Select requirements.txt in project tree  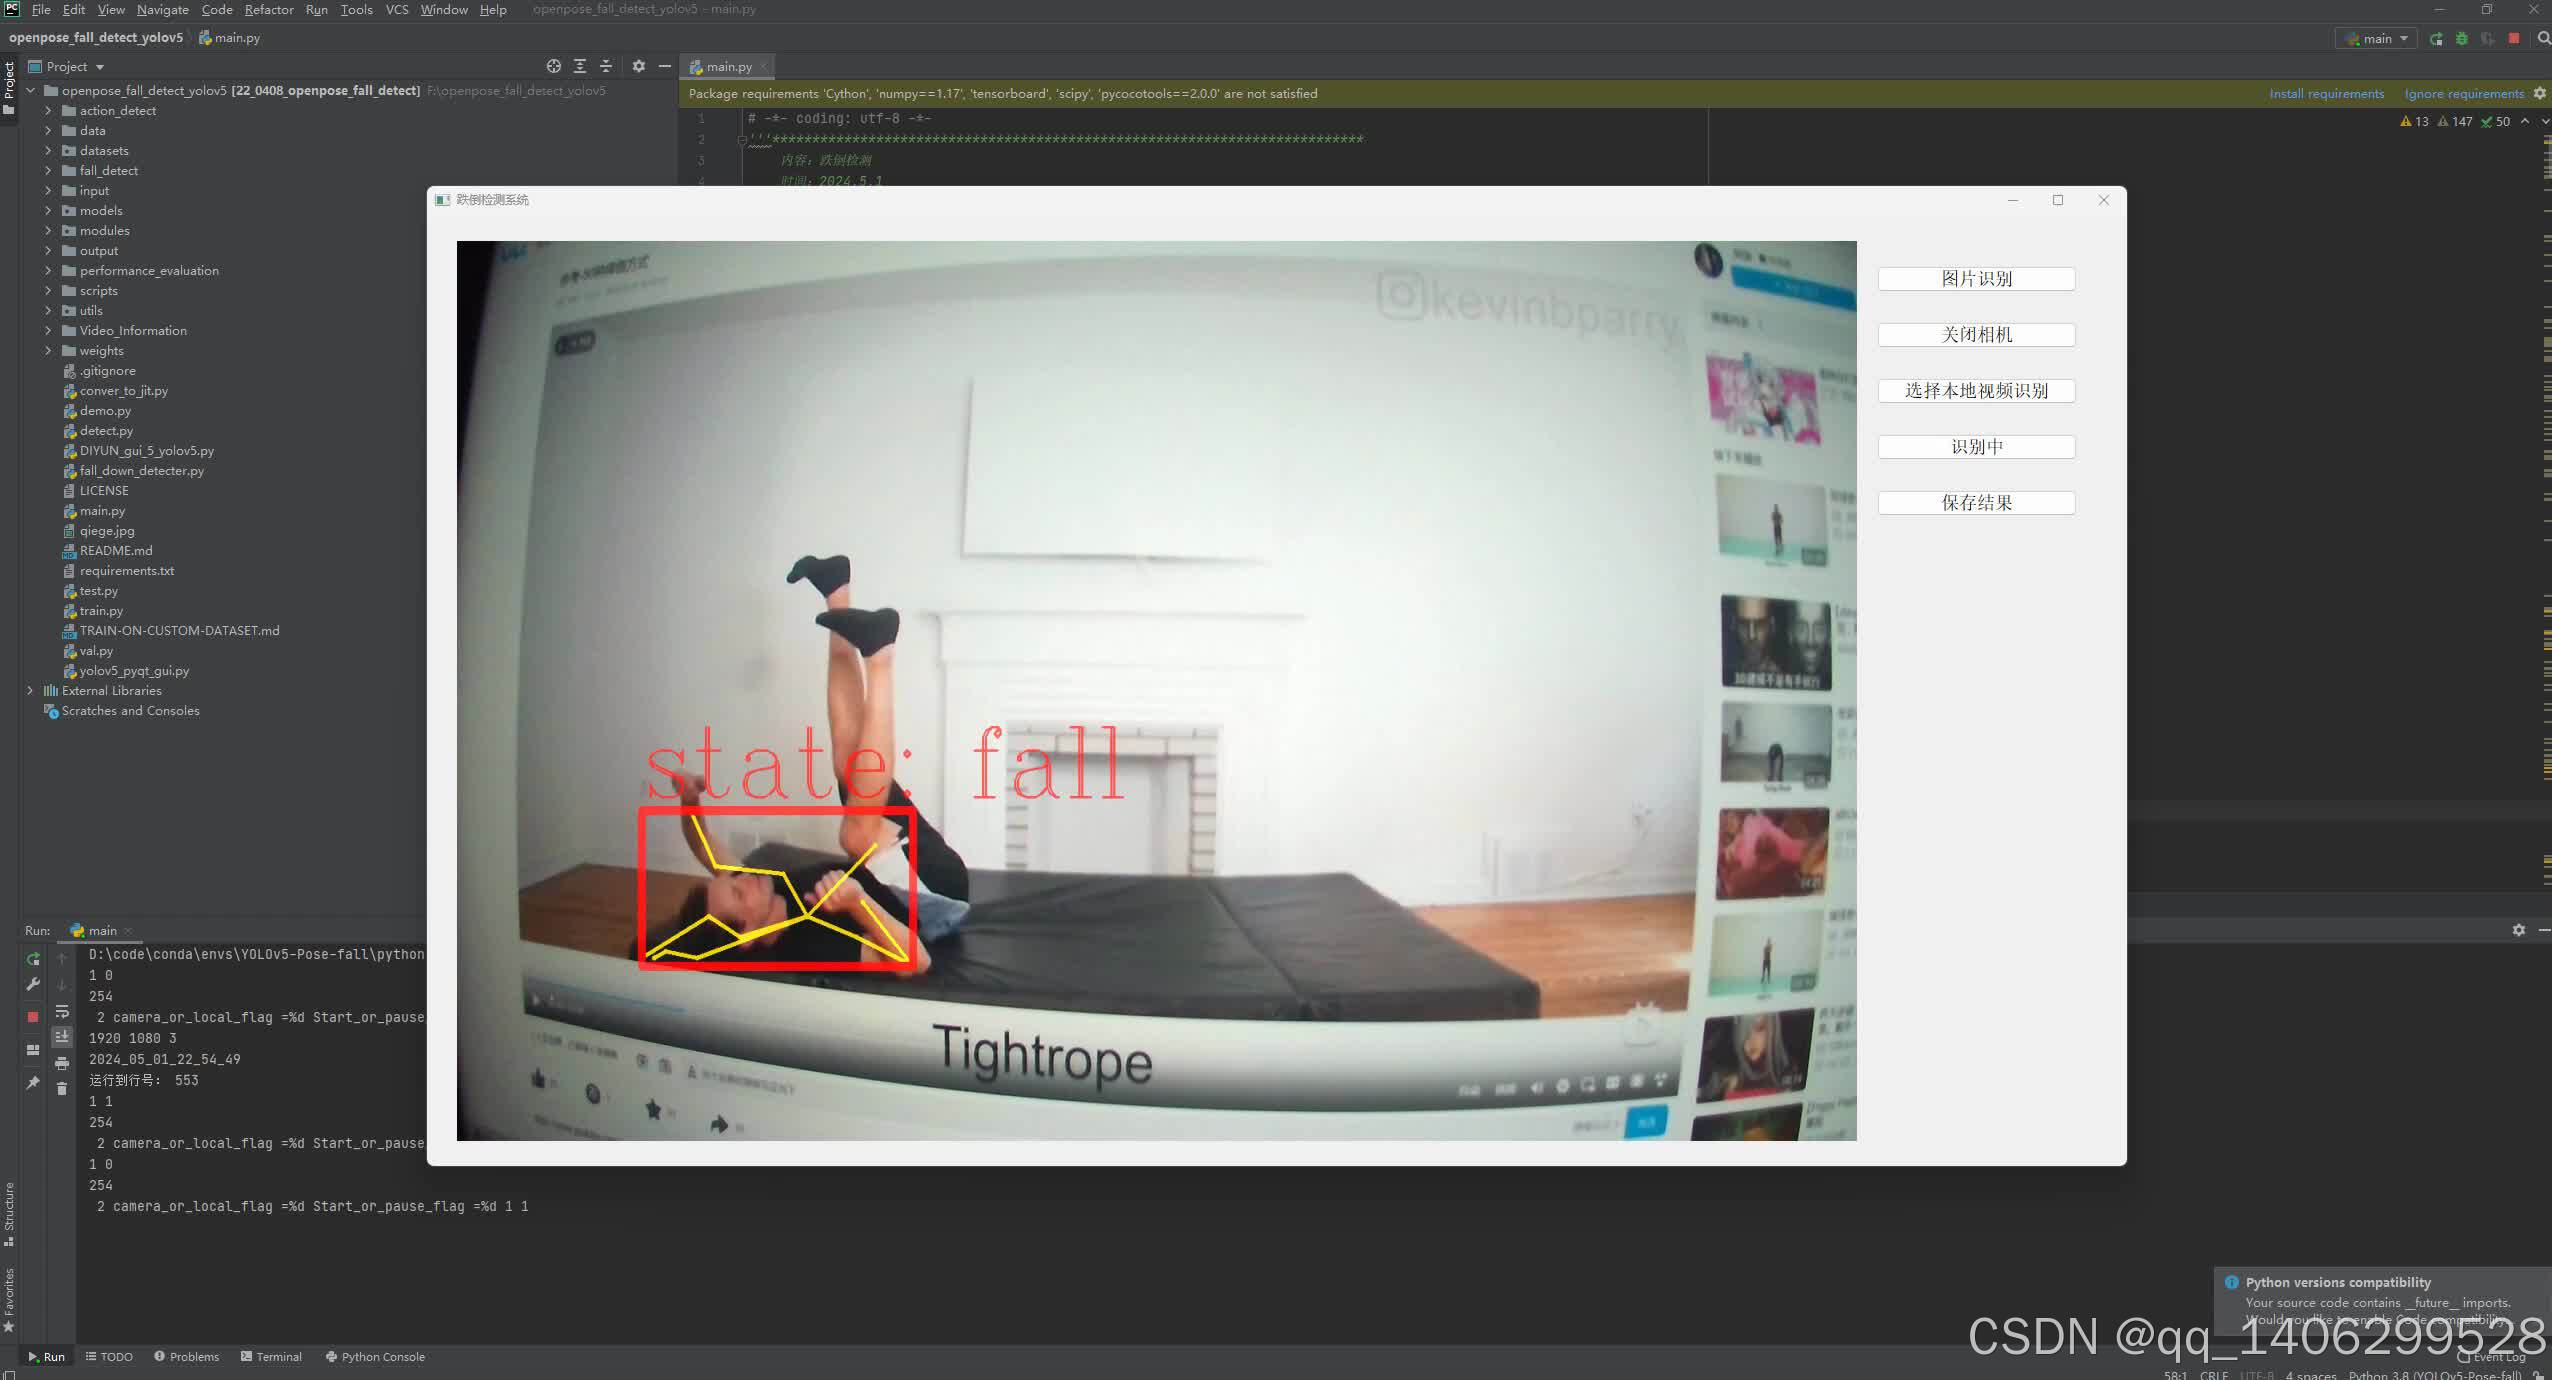coord(126,571)
